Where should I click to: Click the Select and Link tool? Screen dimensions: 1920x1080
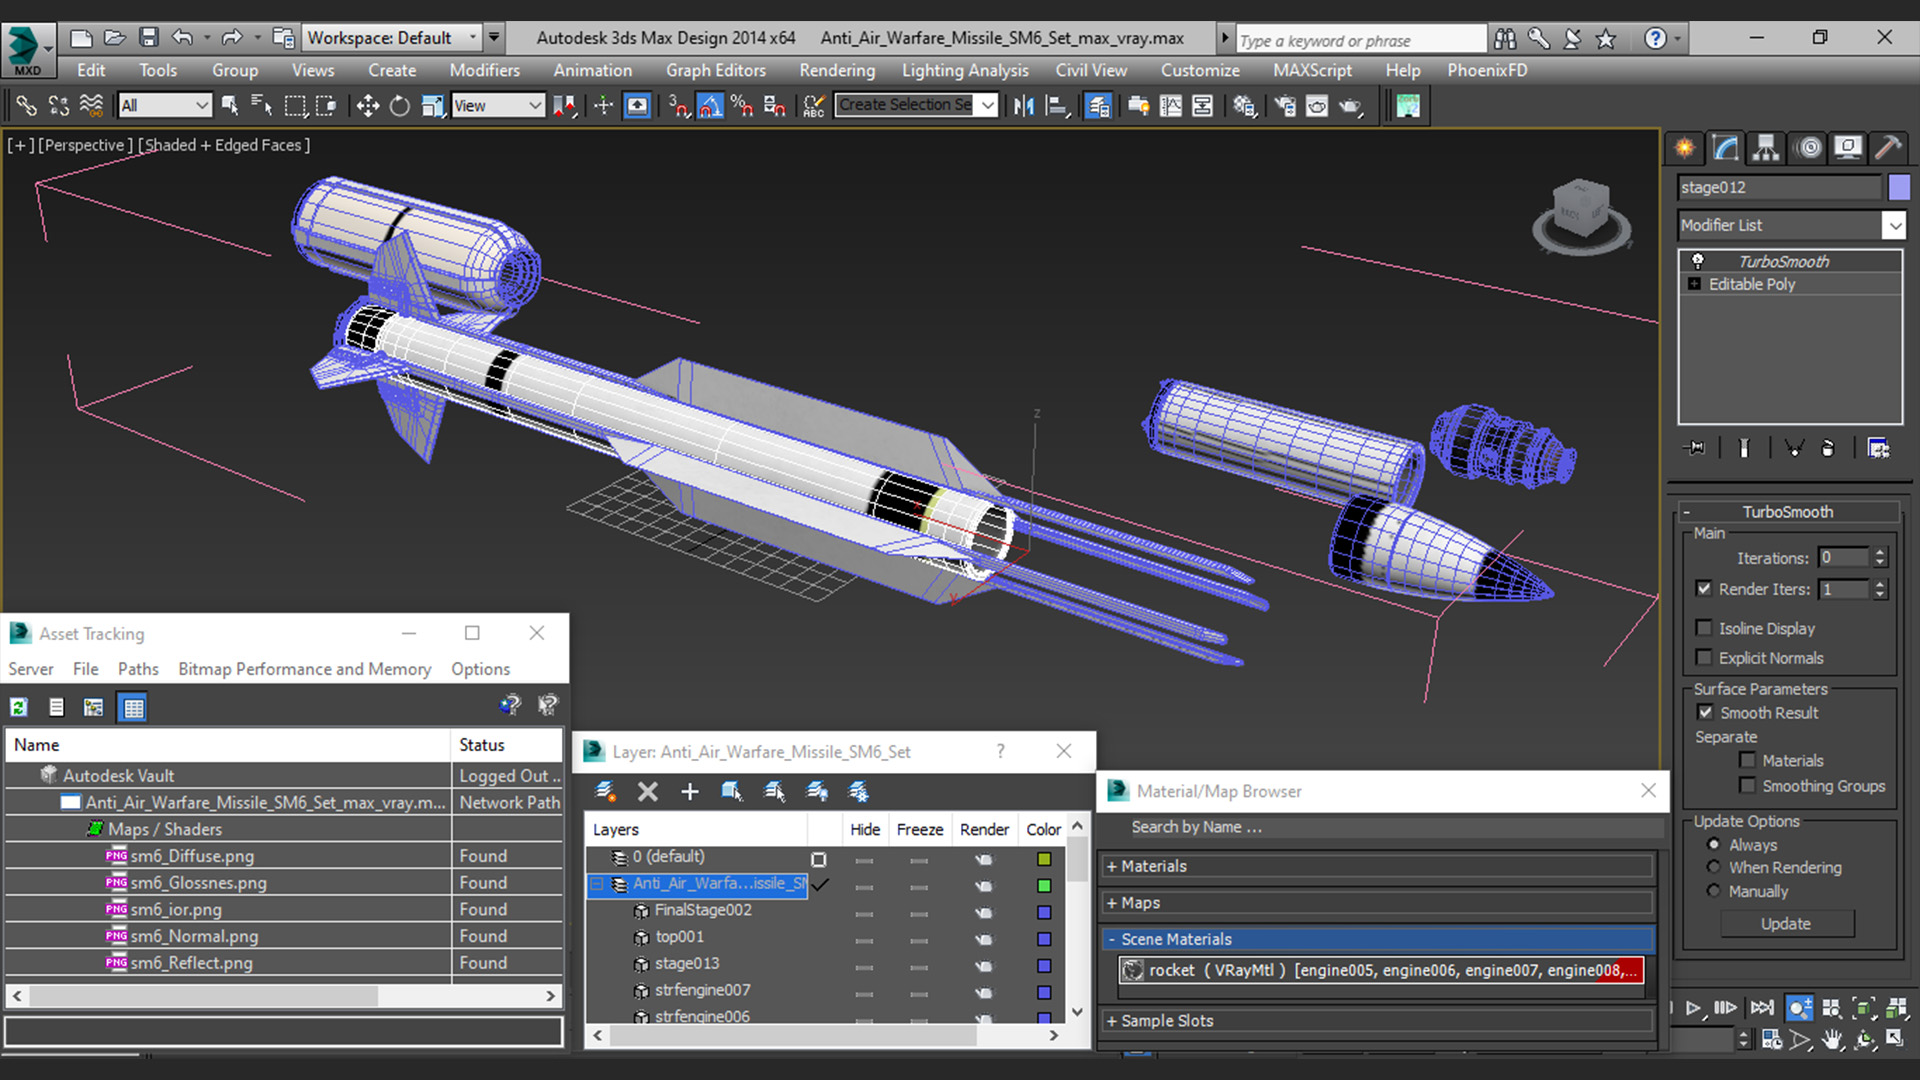pyautogui.click(x=26, y=105)
